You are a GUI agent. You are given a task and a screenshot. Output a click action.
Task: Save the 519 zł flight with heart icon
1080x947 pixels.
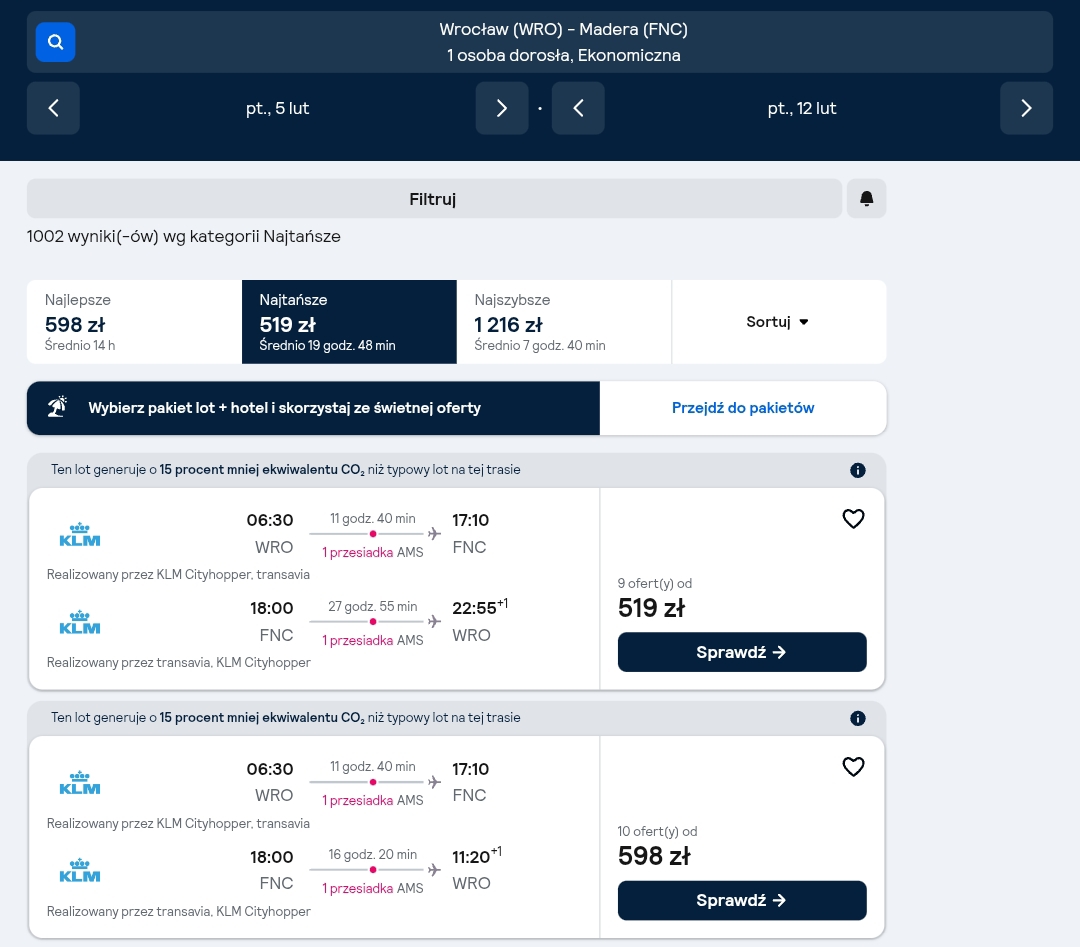853,519
